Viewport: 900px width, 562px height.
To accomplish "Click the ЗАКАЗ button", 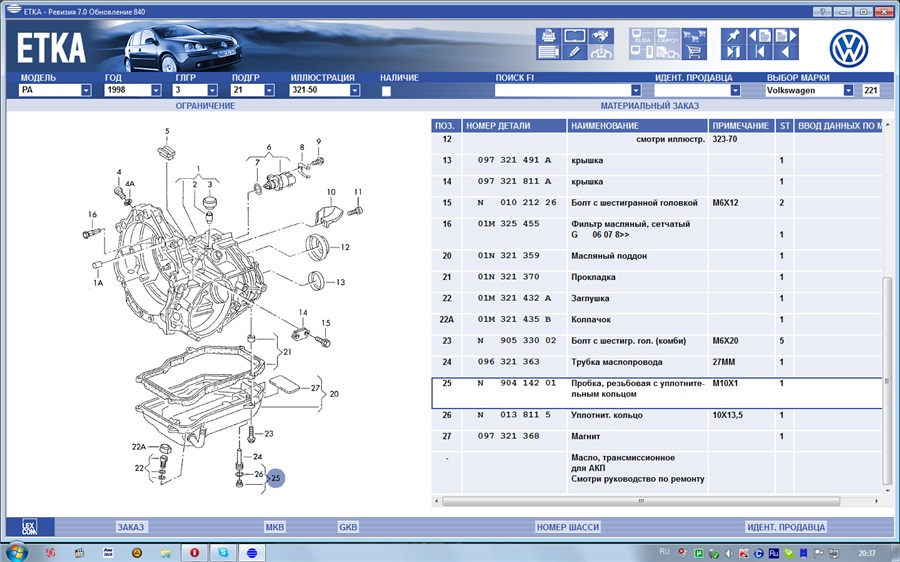I will [x=131, y=527].
